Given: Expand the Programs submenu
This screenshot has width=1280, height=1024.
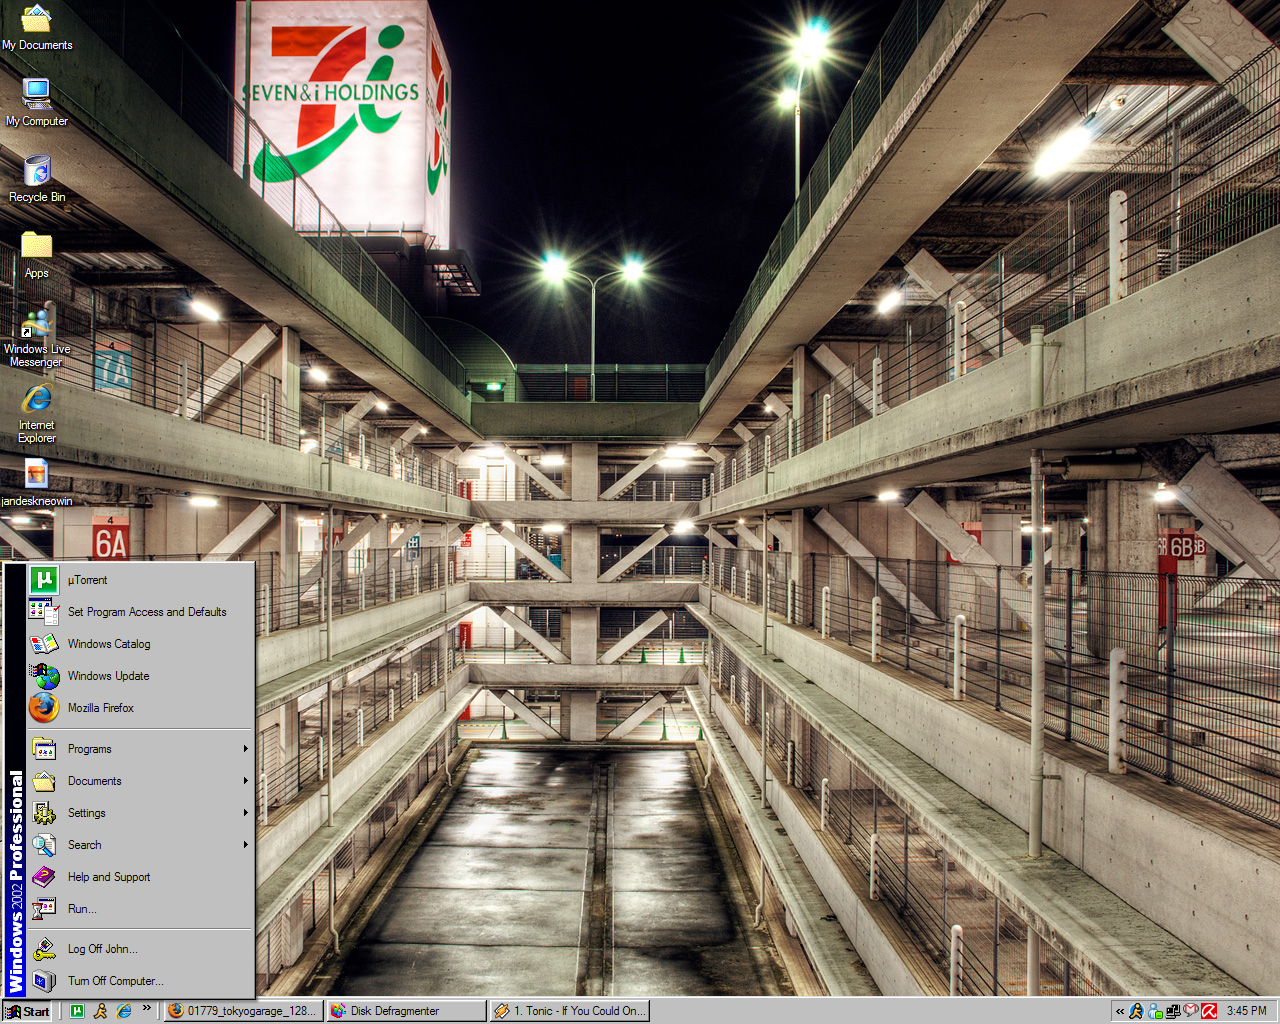Looking at the screenshot, I should pyautogui.click(x=140, y=749).
